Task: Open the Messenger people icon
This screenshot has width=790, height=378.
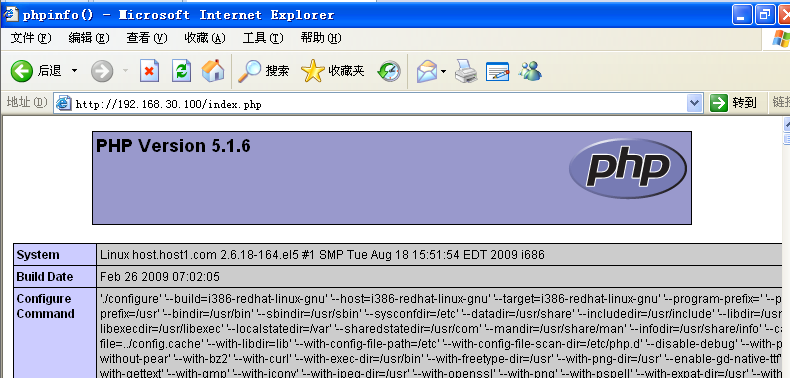Action: pyautogui.click(x=530, y=71)
